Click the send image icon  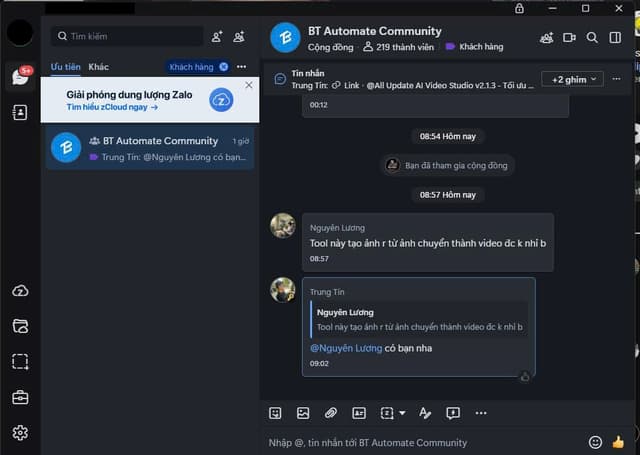tap(303, 413)
